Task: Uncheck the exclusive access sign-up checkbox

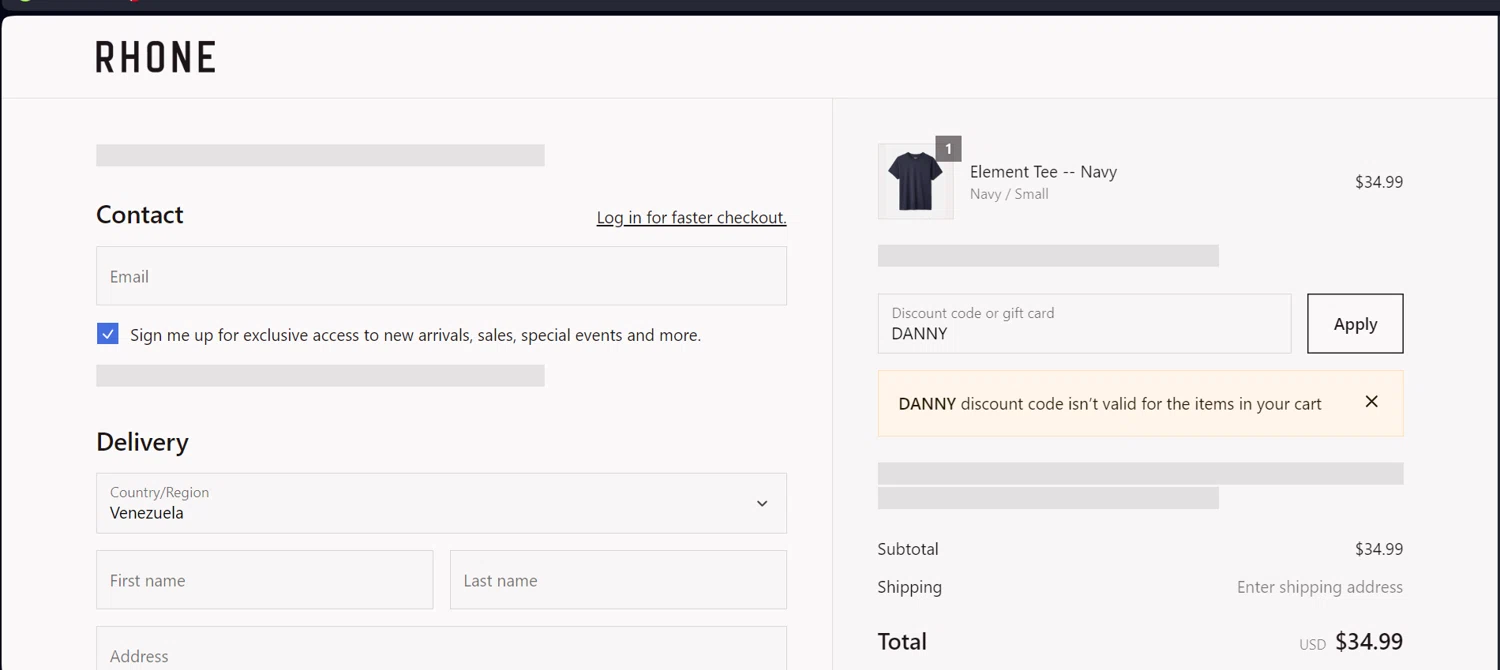Action: [x=108, y=334]
